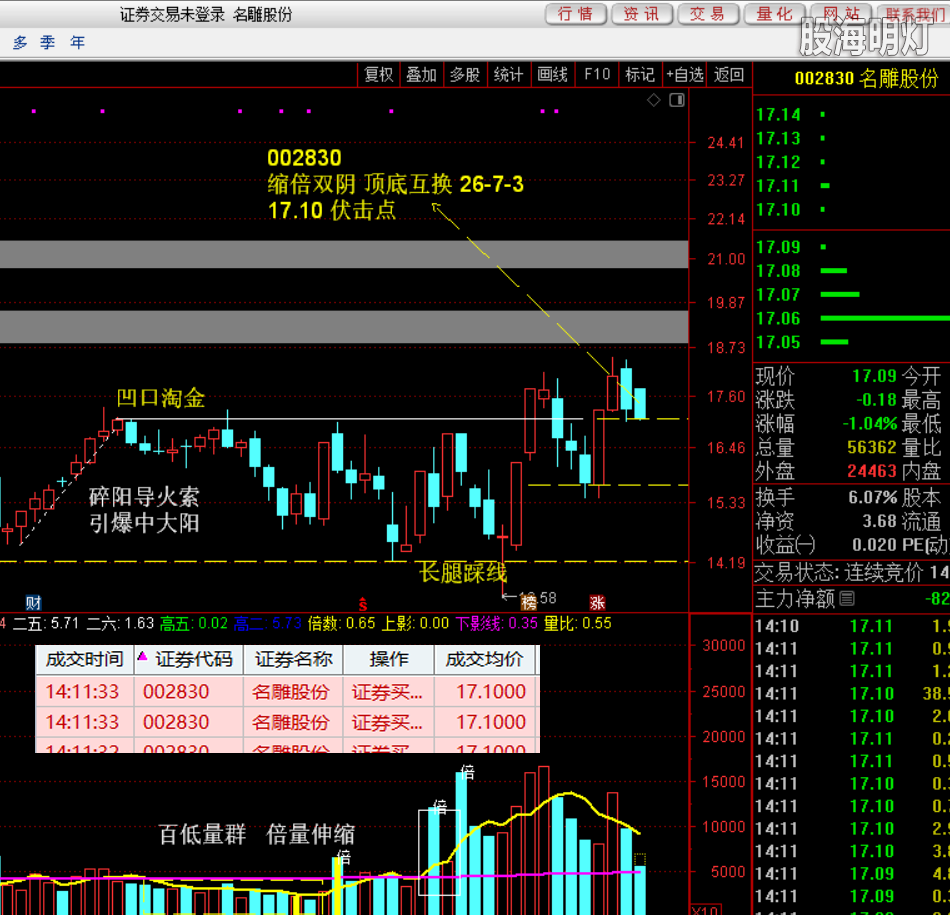The image size is (950, 915).
Task: Click the 现价 17.09 value
Action: (x=874, y=376)
